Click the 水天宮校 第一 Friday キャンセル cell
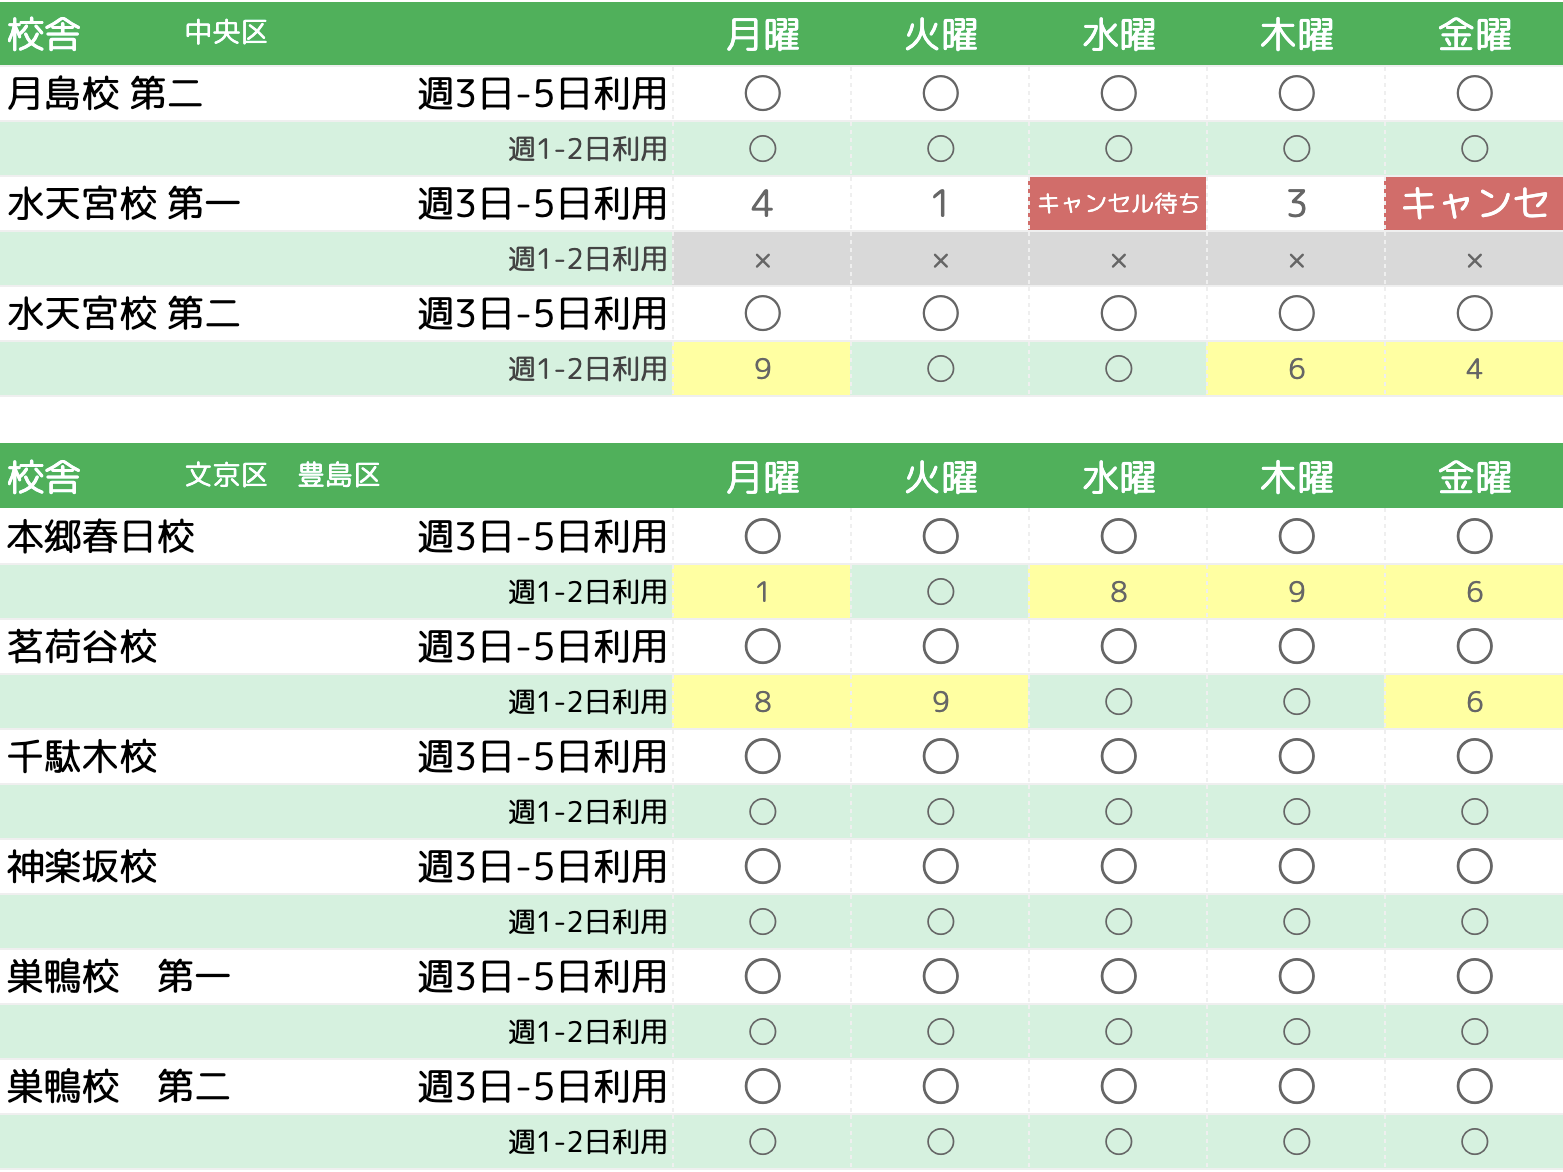This screenshot has height=1172, width=1563. 1474,204
